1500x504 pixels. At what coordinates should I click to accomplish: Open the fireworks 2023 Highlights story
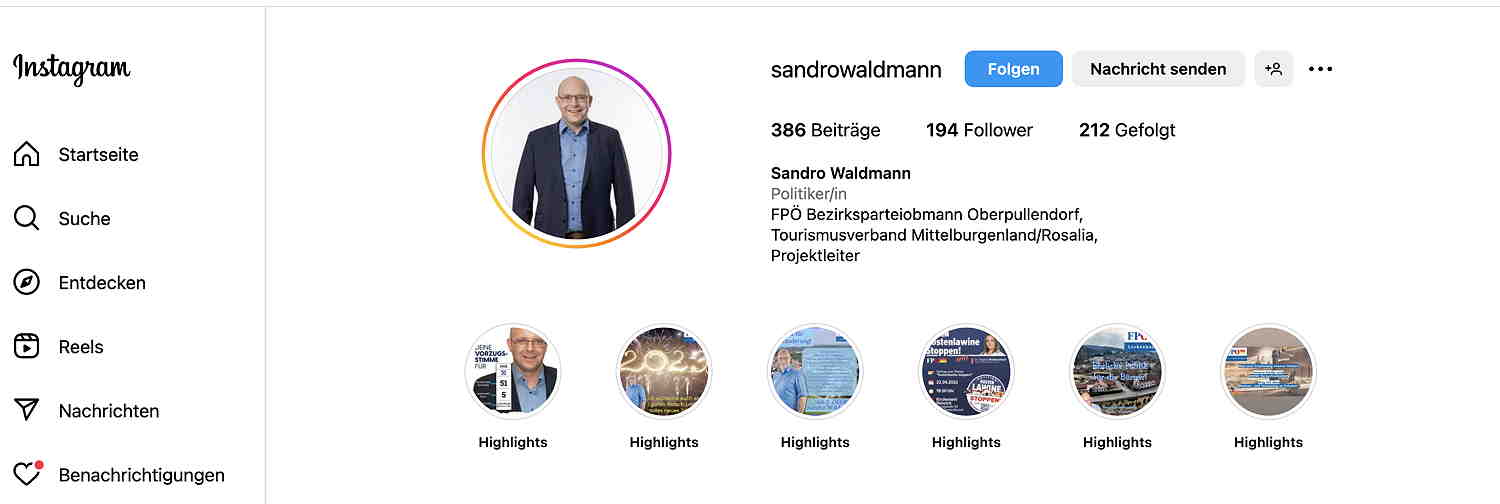coord(664,371)
